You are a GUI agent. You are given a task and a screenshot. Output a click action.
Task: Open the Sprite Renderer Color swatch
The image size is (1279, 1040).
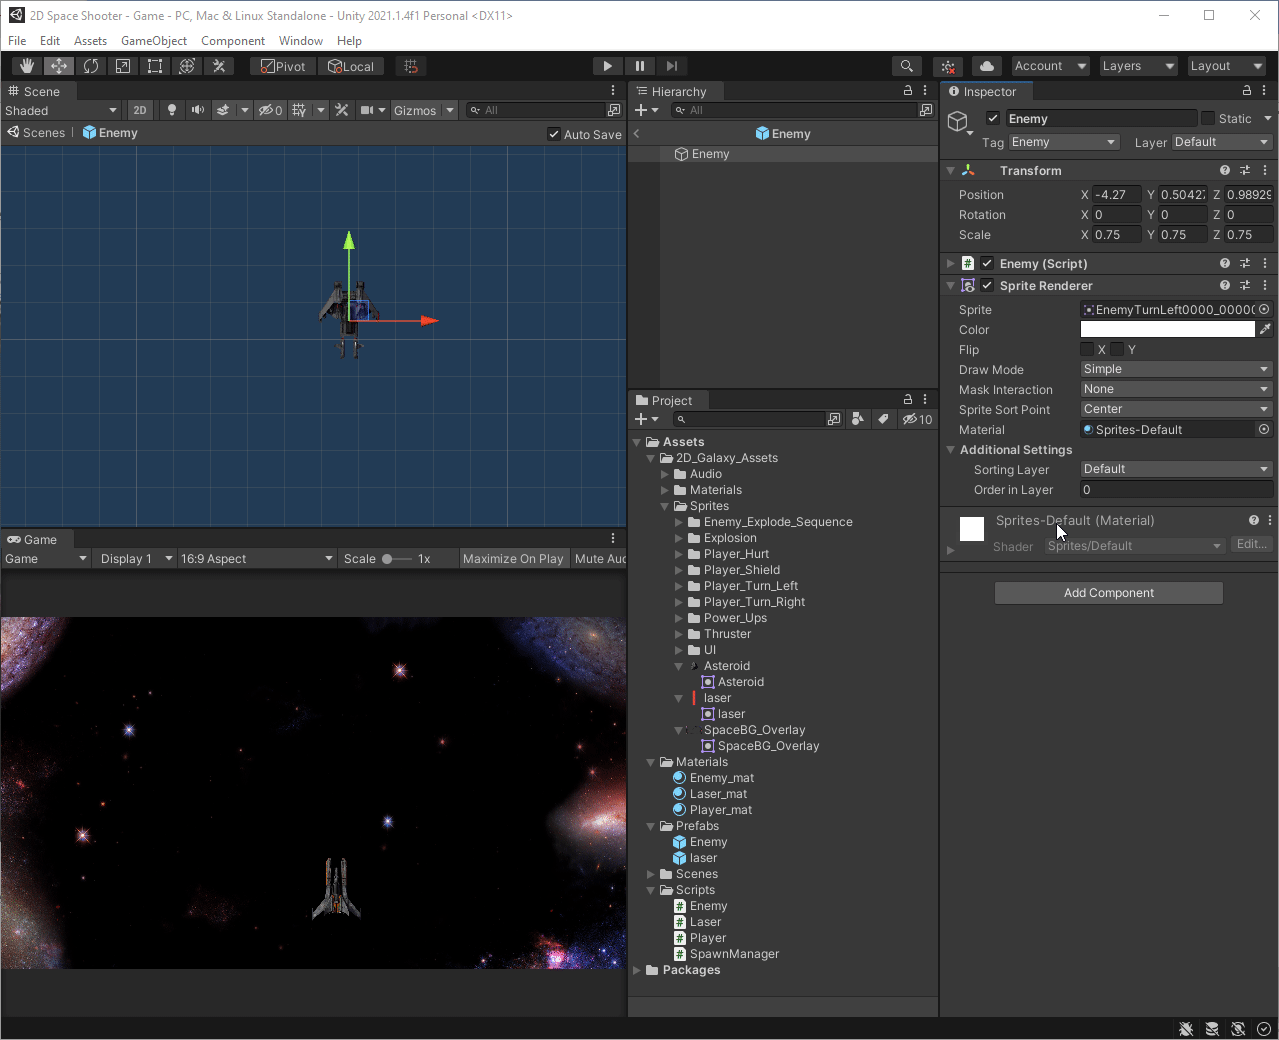click(x=1167, y=329)
